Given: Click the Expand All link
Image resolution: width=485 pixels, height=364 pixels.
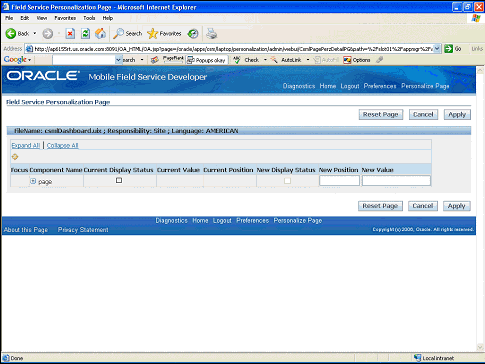Looking at the screenshot, I should pyautogui.click(x=26, y=145).
